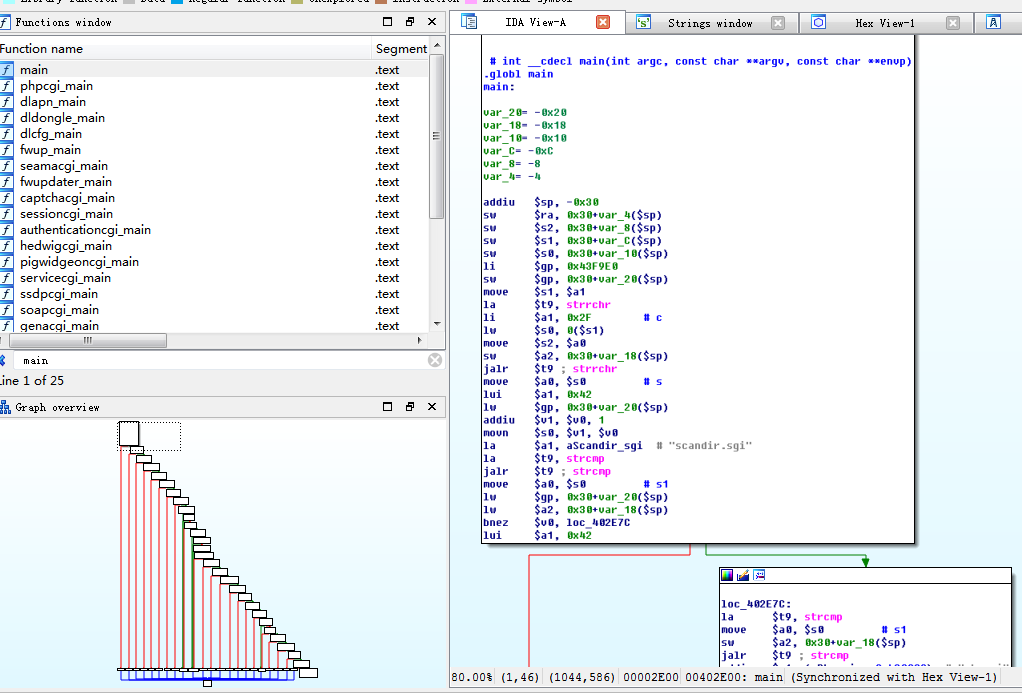Click the scroll-down arrow of the functions list

tap(437, 324)
